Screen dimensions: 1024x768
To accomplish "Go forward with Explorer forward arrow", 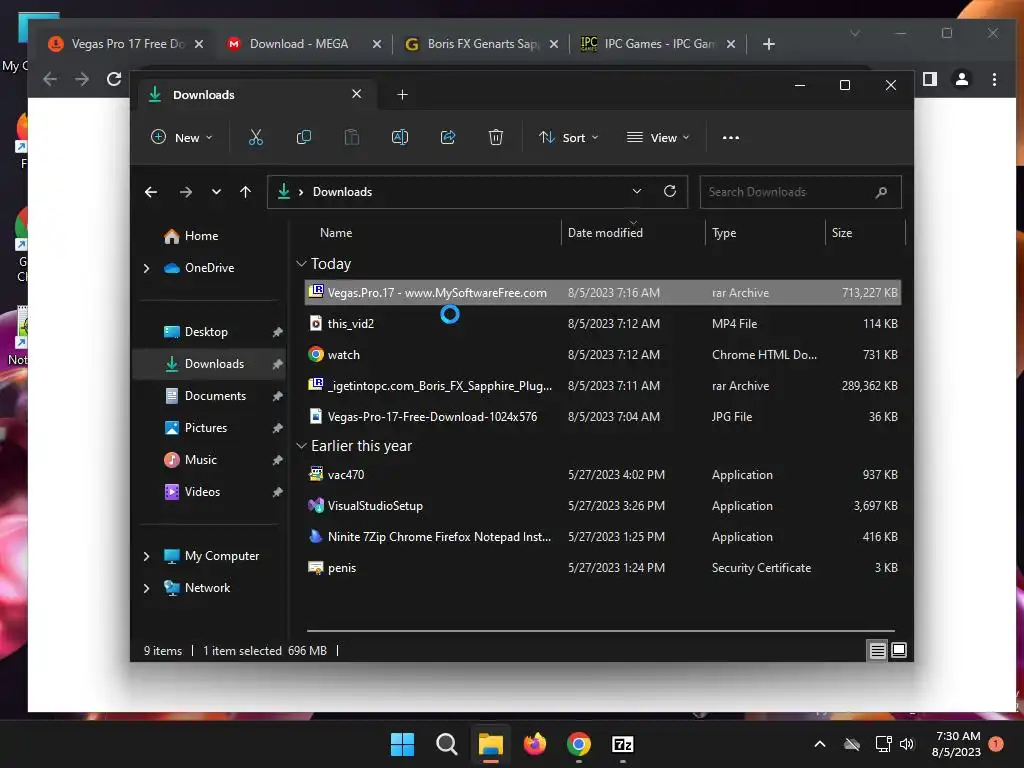I will pyautogui.click(x=186, y=192).
